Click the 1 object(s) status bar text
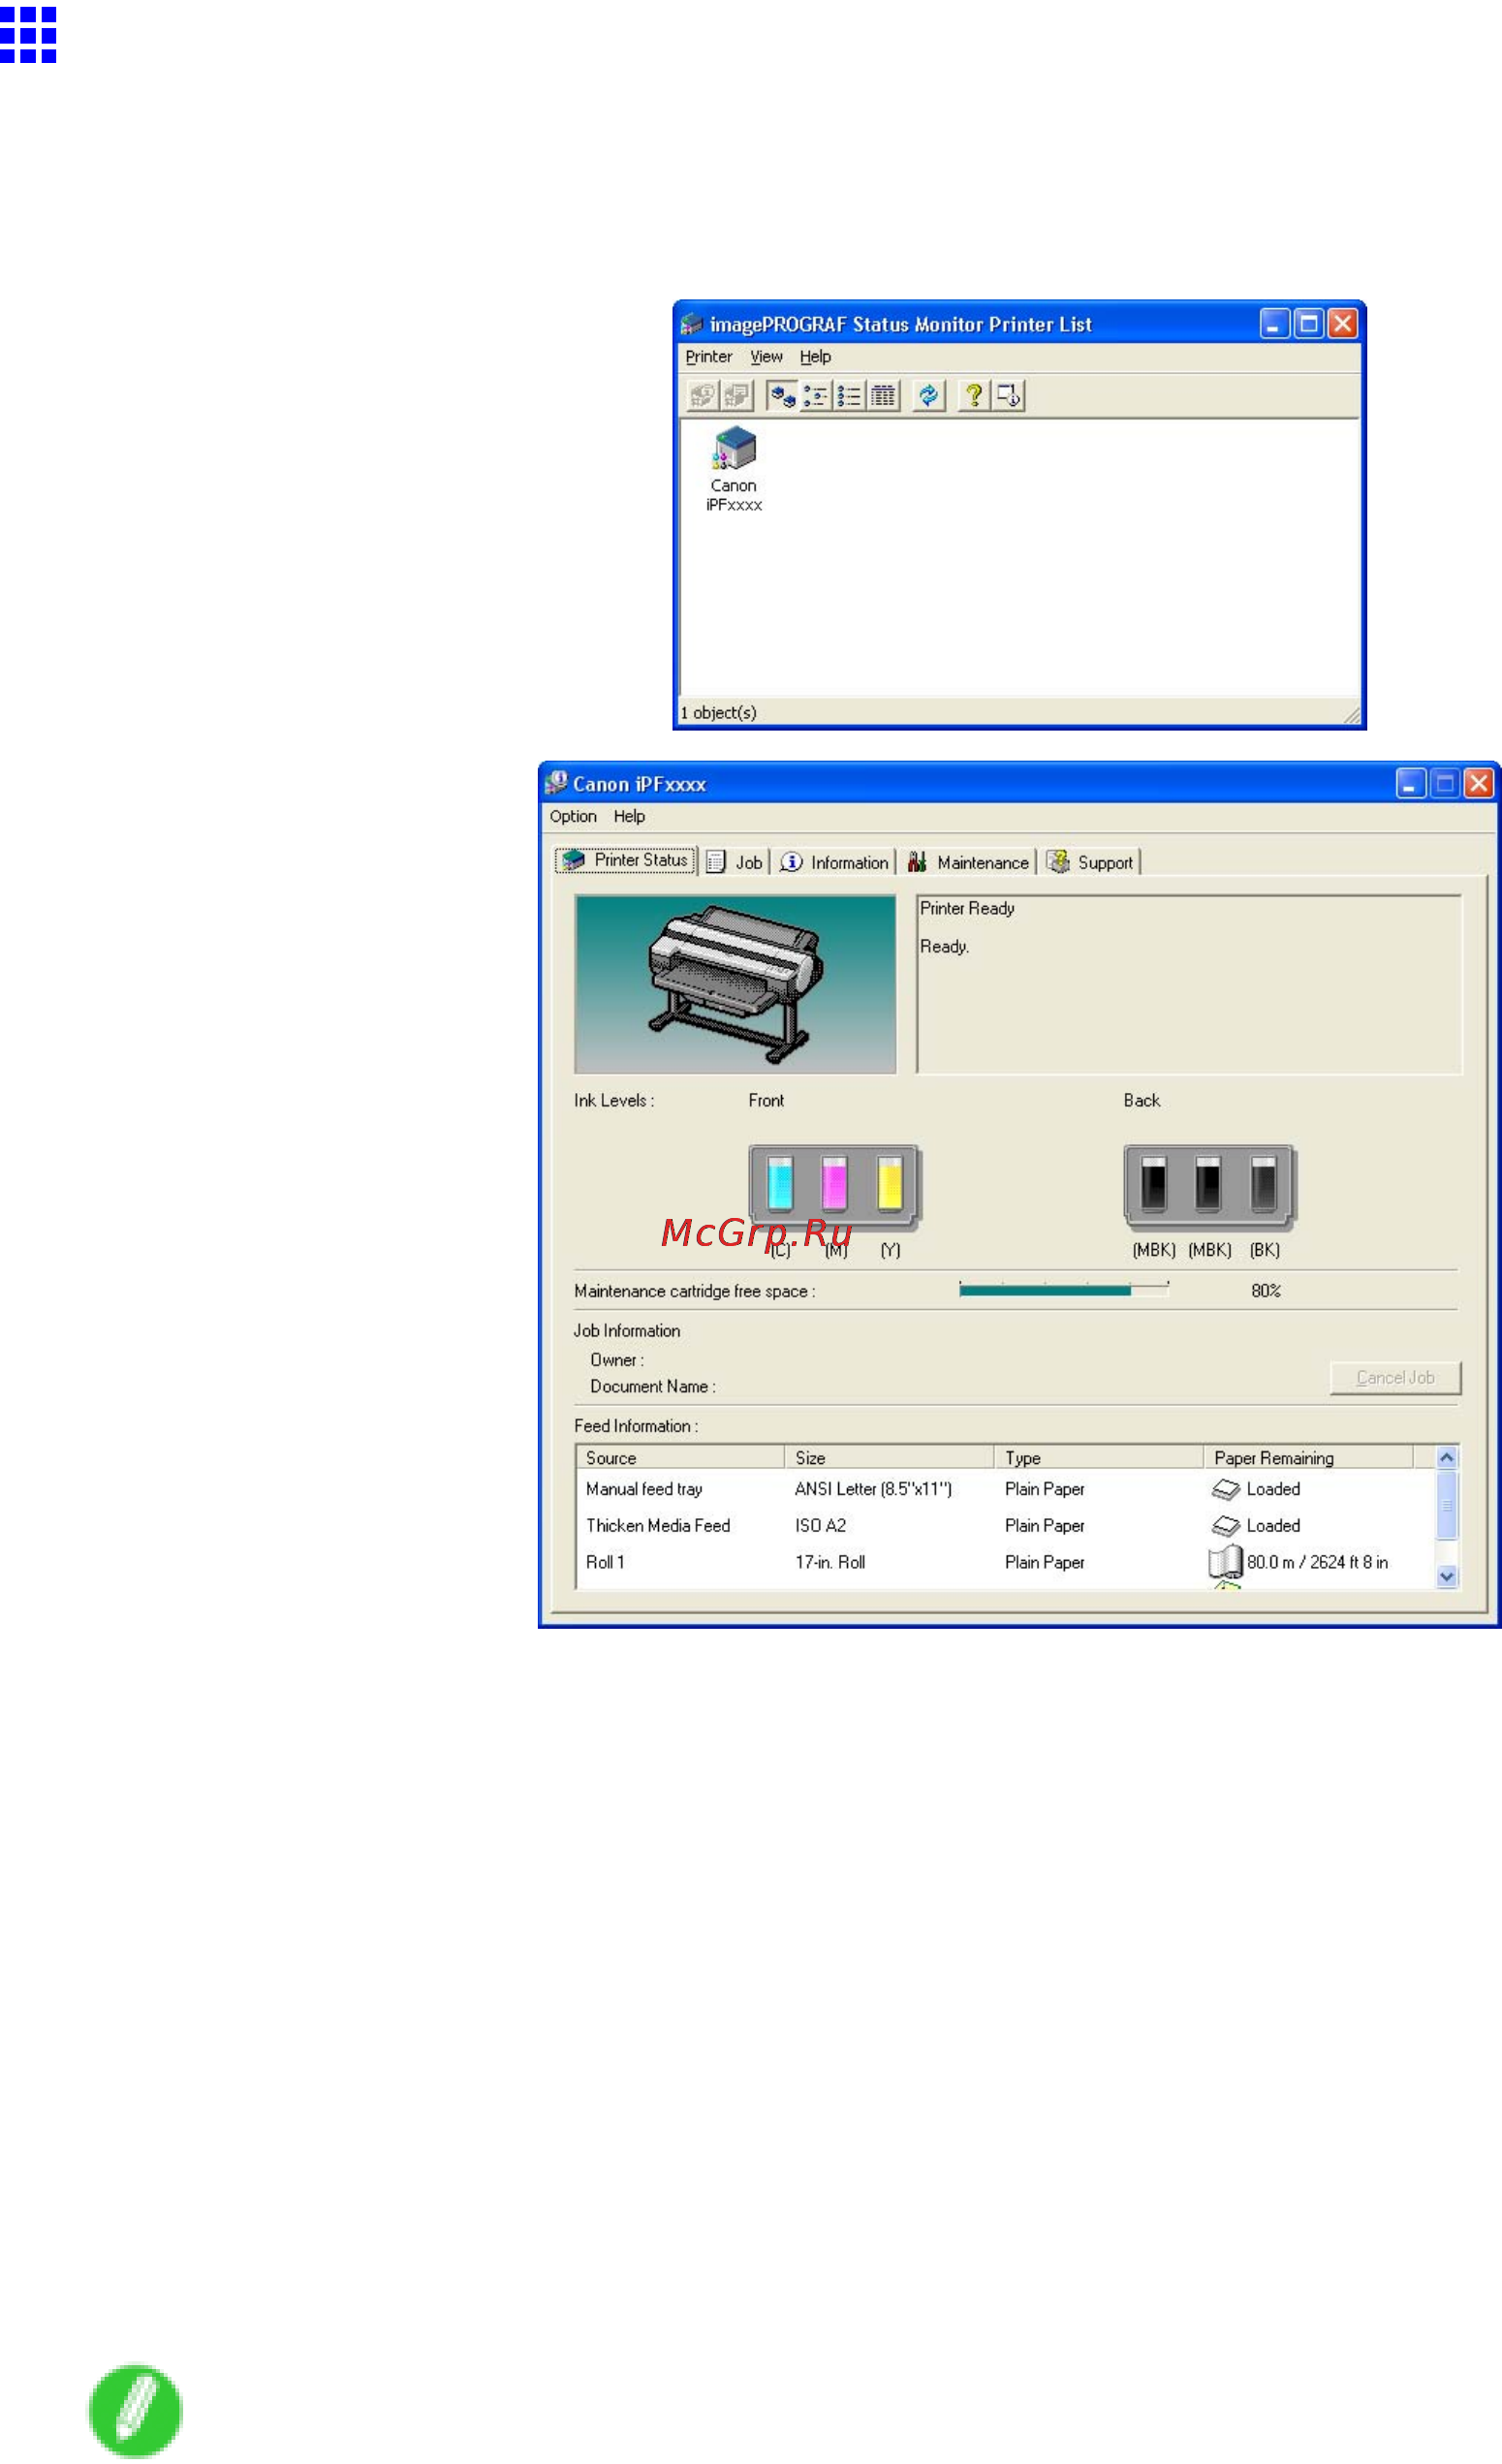1502x2464 pixels. click(718, 713)
